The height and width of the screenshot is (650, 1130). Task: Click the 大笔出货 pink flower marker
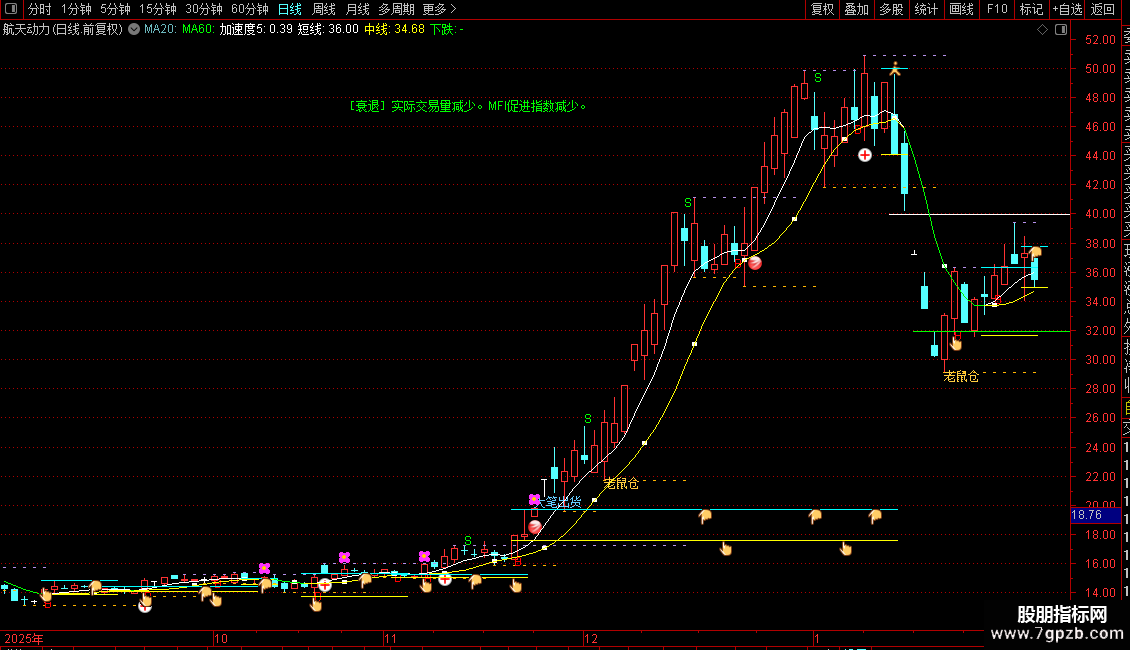[x=534, y=499]
